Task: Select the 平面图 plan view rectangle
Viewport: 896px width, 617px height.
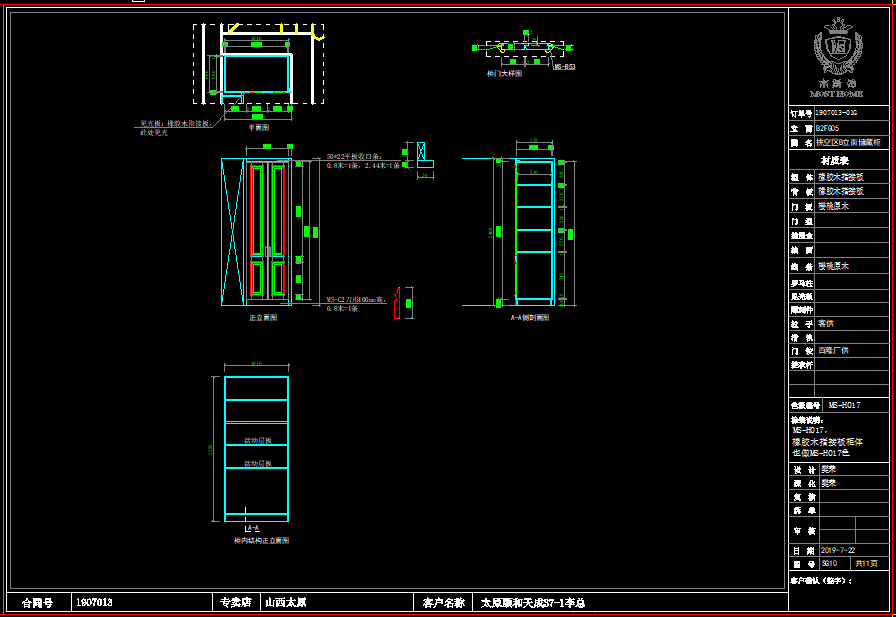Action: (x=256, y=73)
